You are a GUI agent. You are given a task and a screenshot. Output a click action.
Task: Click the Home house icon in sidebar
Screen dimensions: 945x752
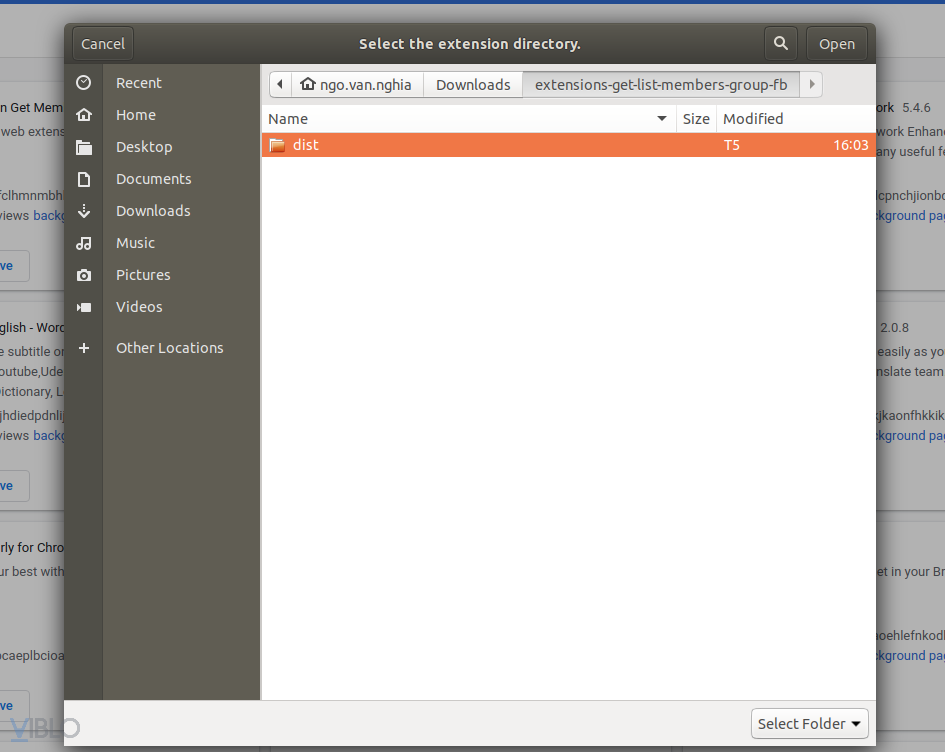(84, 114)
